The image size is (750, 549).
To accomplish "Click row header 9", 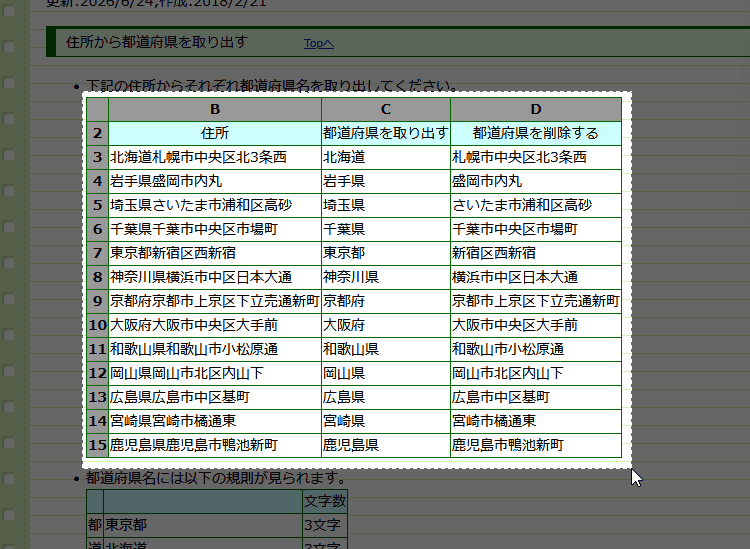I will point(98,301).
